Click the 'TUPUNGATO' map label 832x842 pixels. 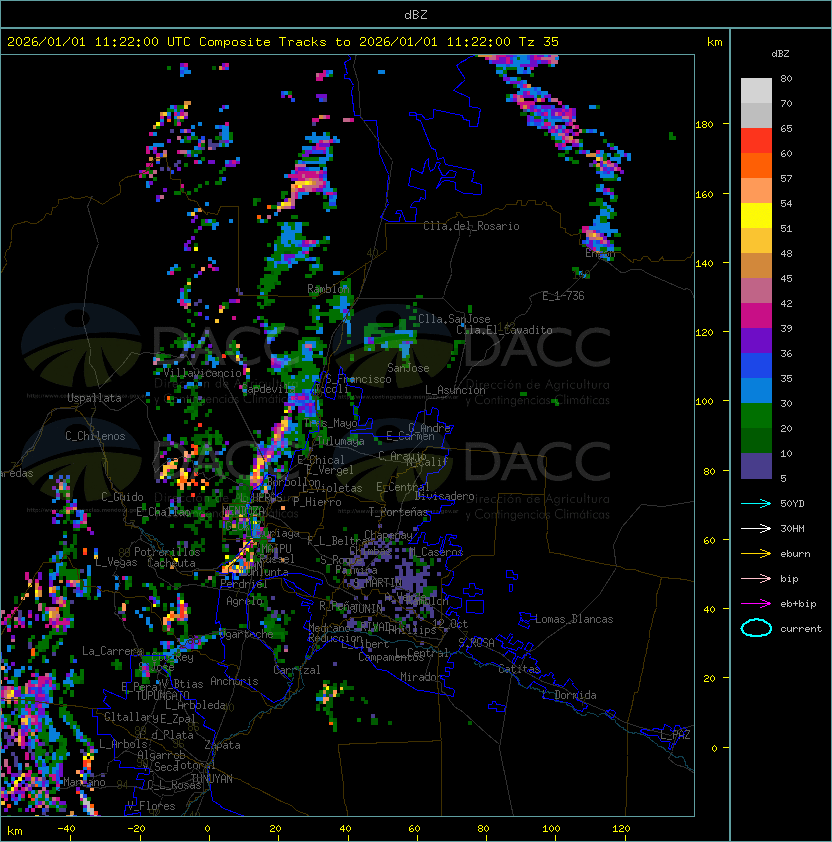[x=163, y=695]
